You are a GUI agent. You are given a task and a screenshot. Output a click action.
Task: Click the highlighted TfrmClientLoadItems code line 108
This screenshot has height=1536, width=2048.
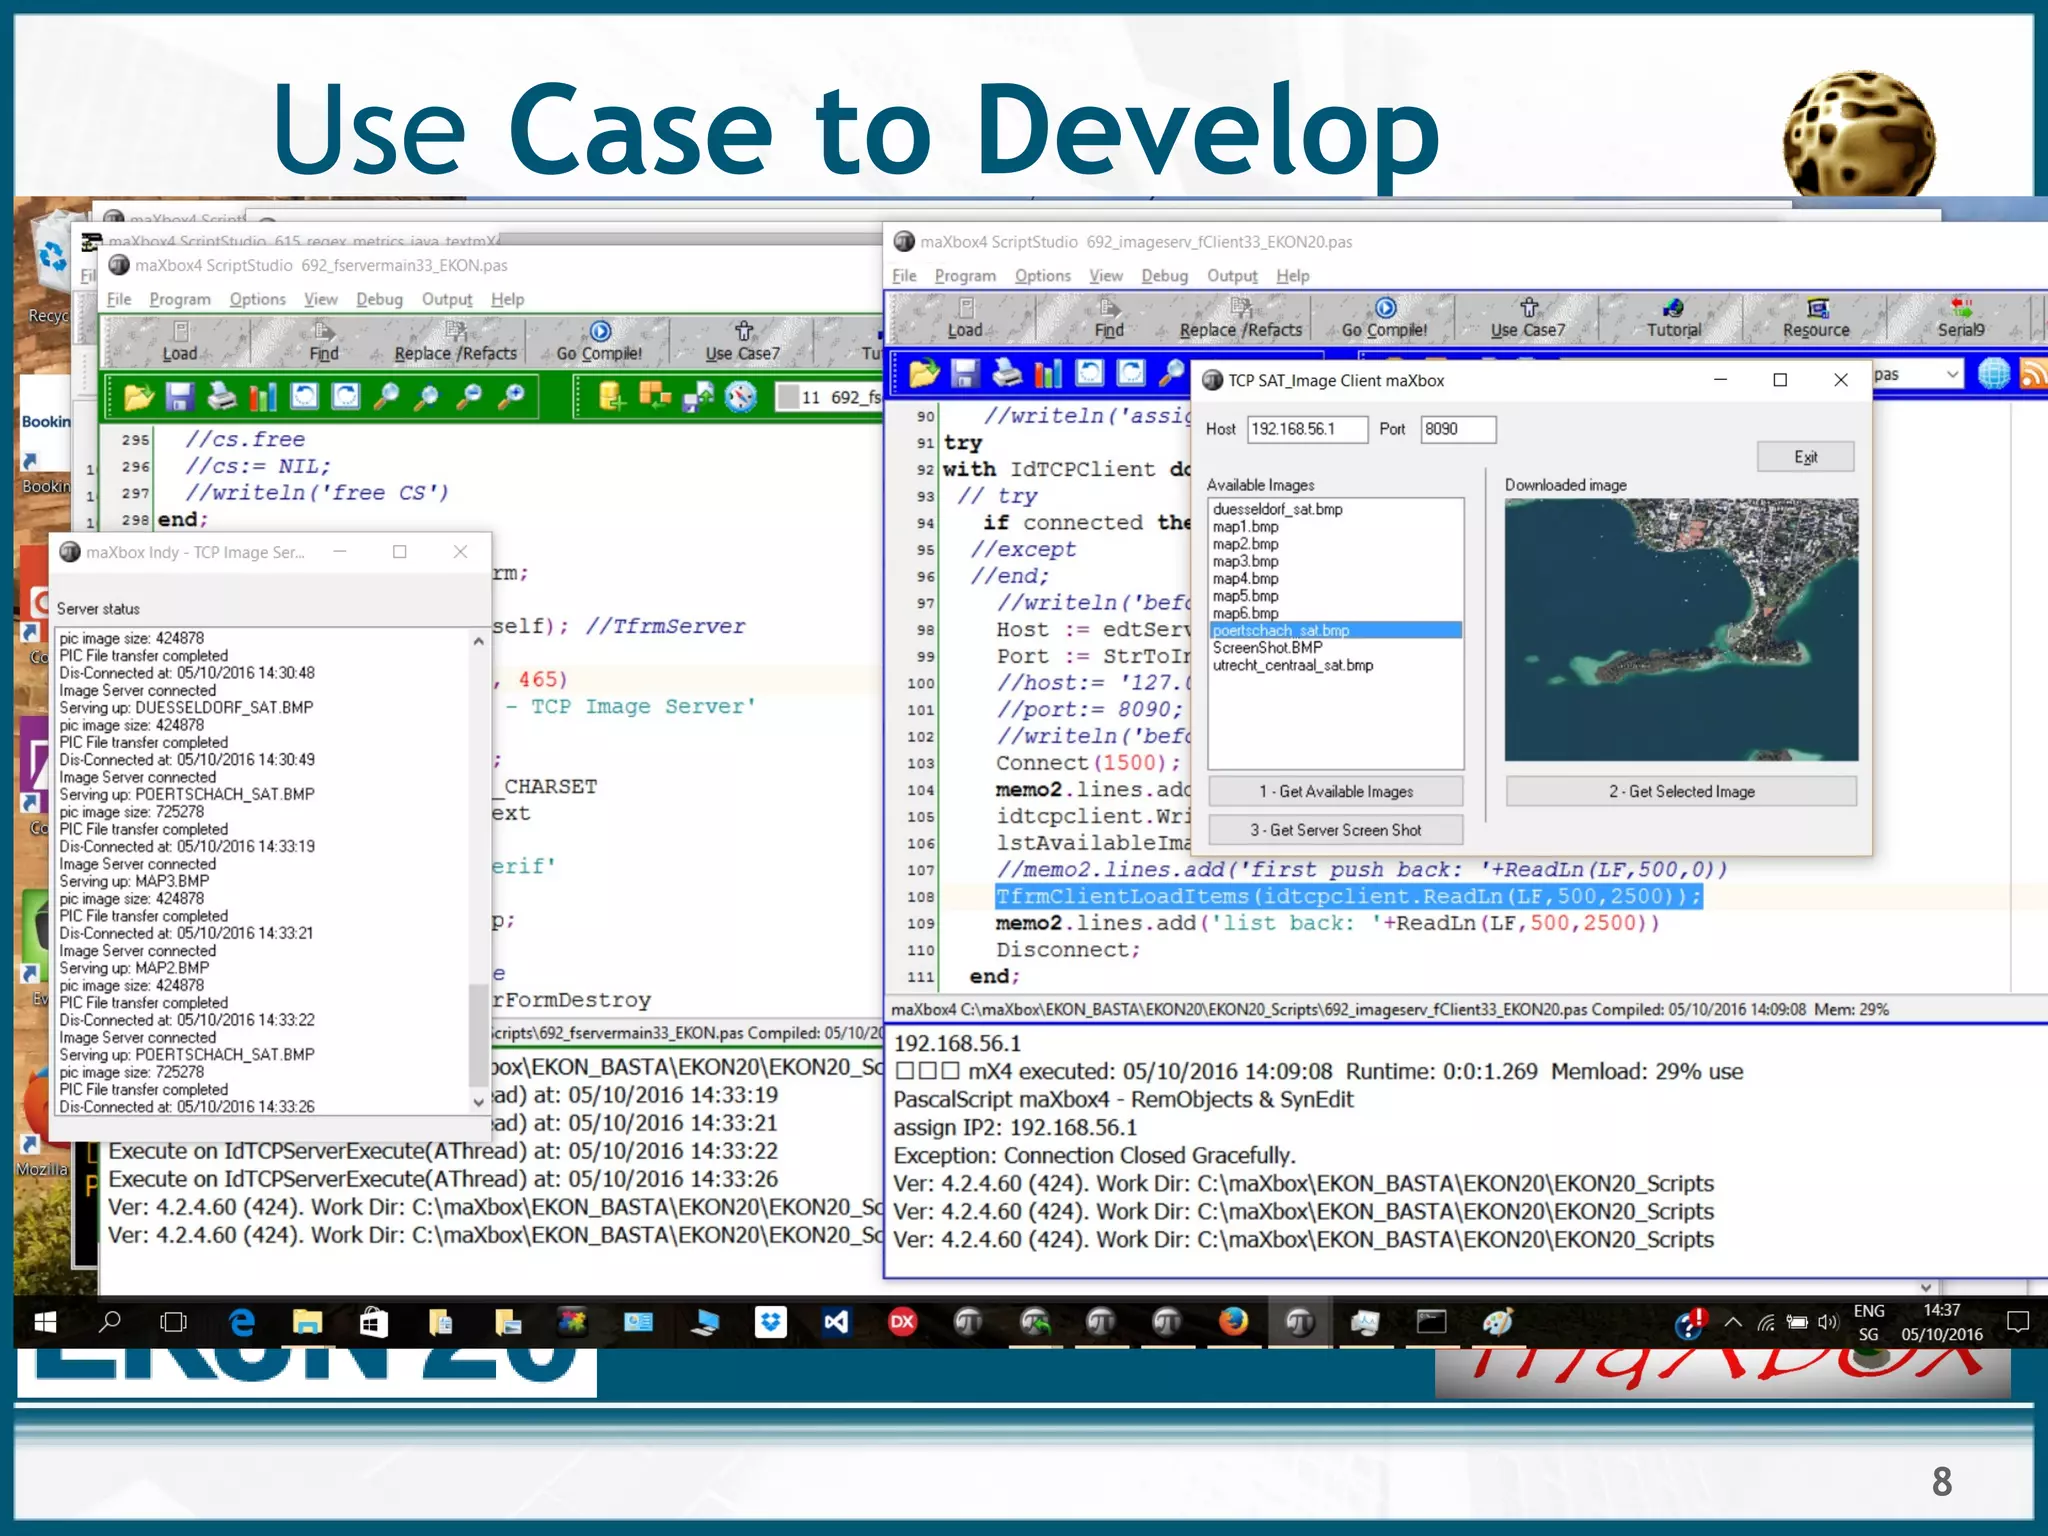(1348, 896)
